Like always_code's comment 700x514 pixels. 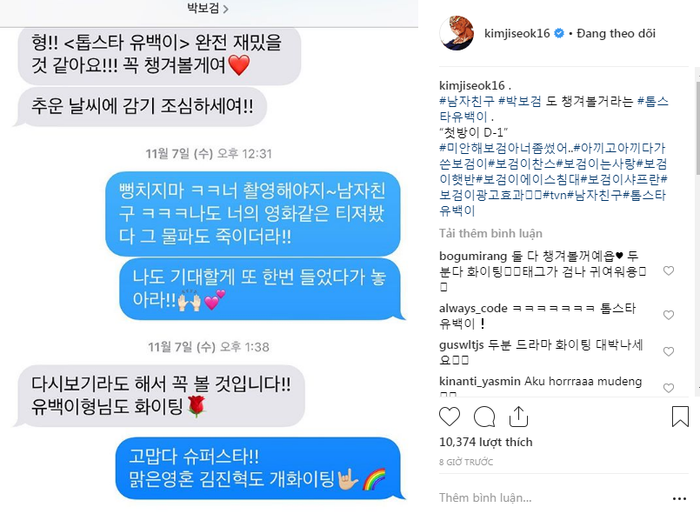668,315
